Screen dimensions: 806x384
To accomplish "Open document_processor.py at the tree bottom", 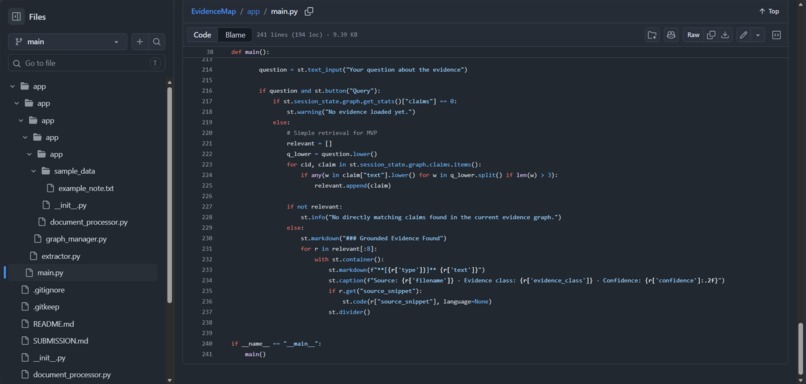I will click(72, 375).
